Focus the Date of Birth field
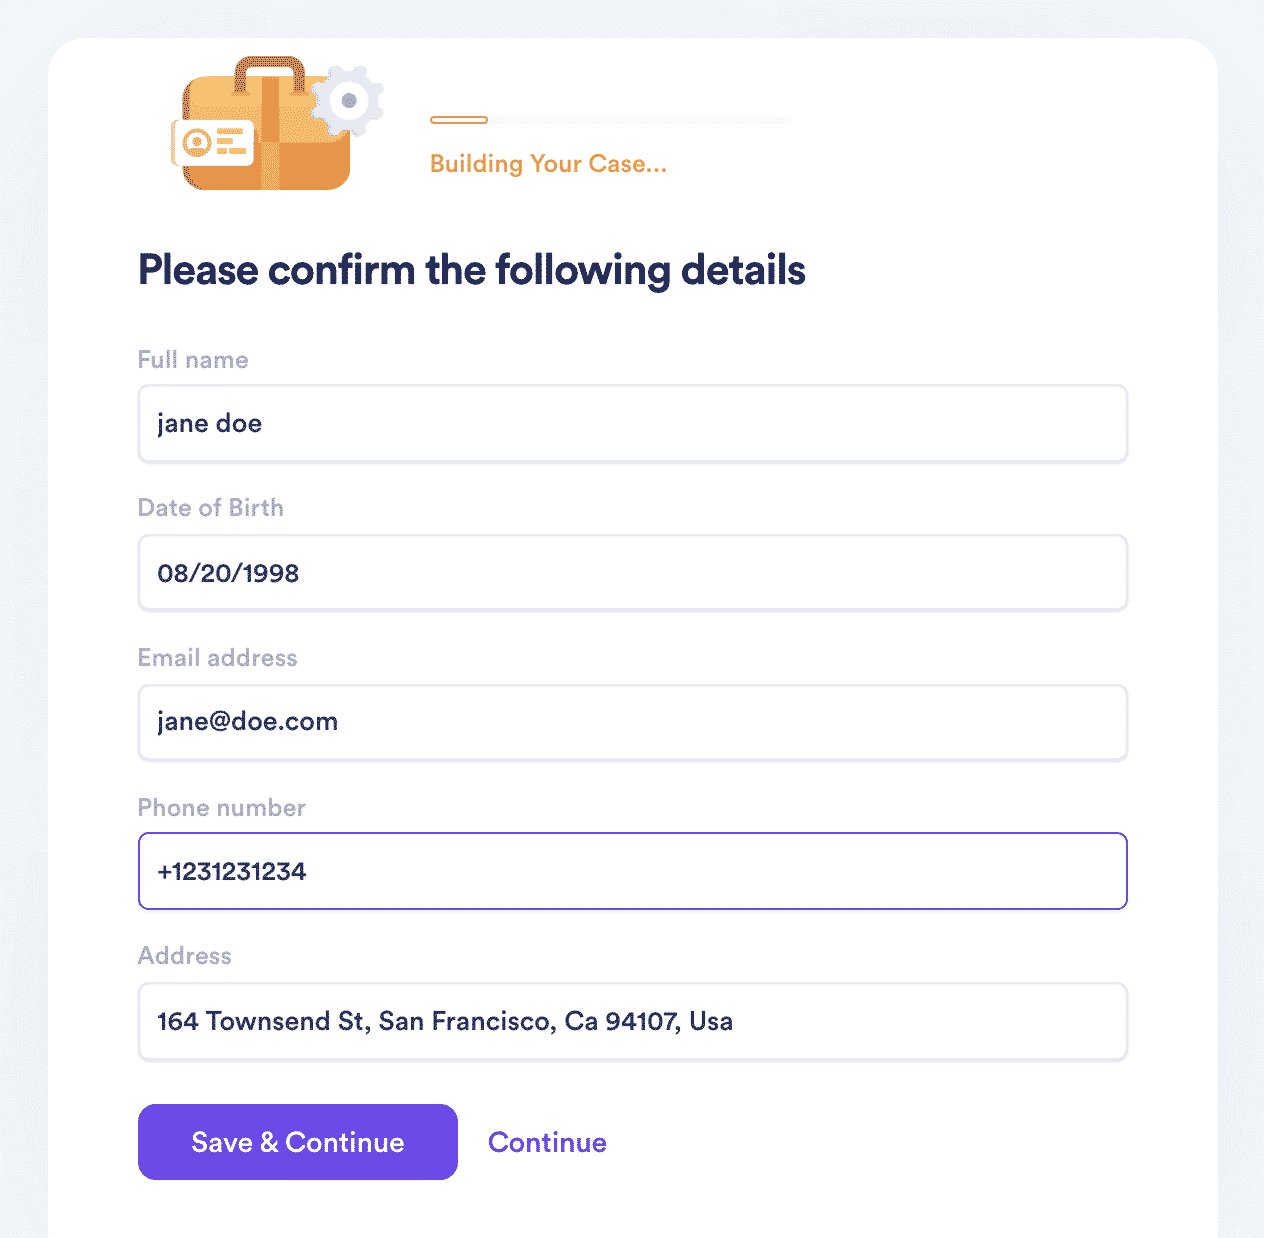1264x1238 pixels. (633, 573)
